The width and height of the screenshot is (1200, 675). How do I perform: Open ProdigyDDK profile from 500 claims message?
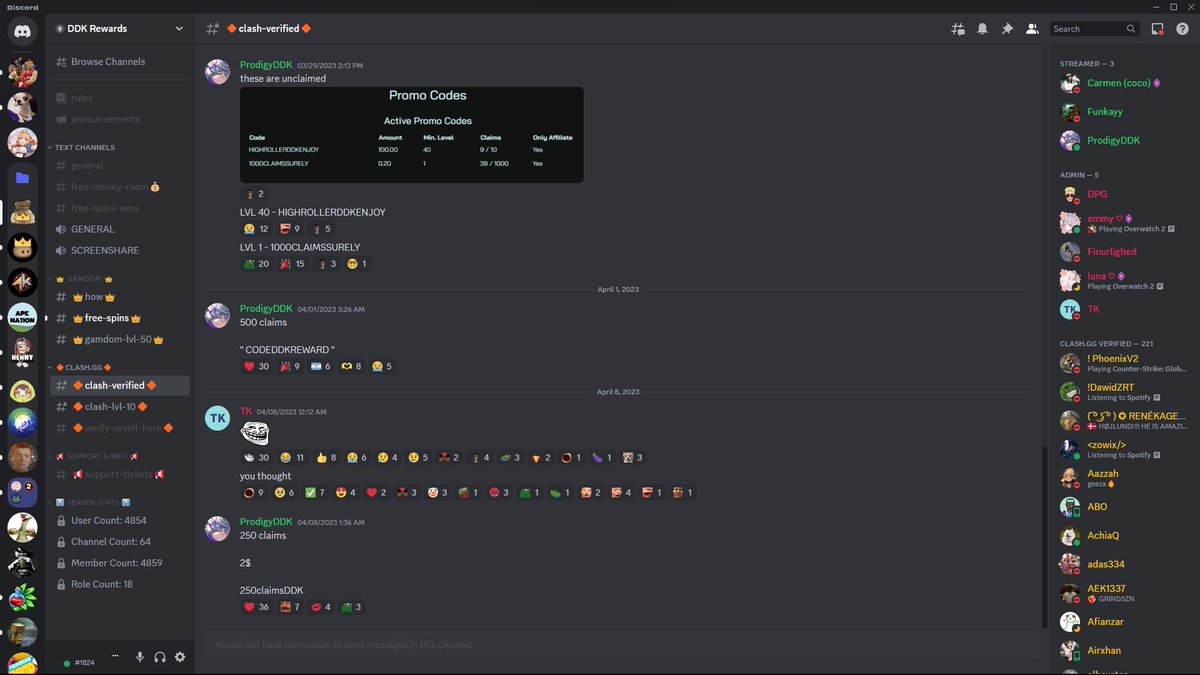266,309
